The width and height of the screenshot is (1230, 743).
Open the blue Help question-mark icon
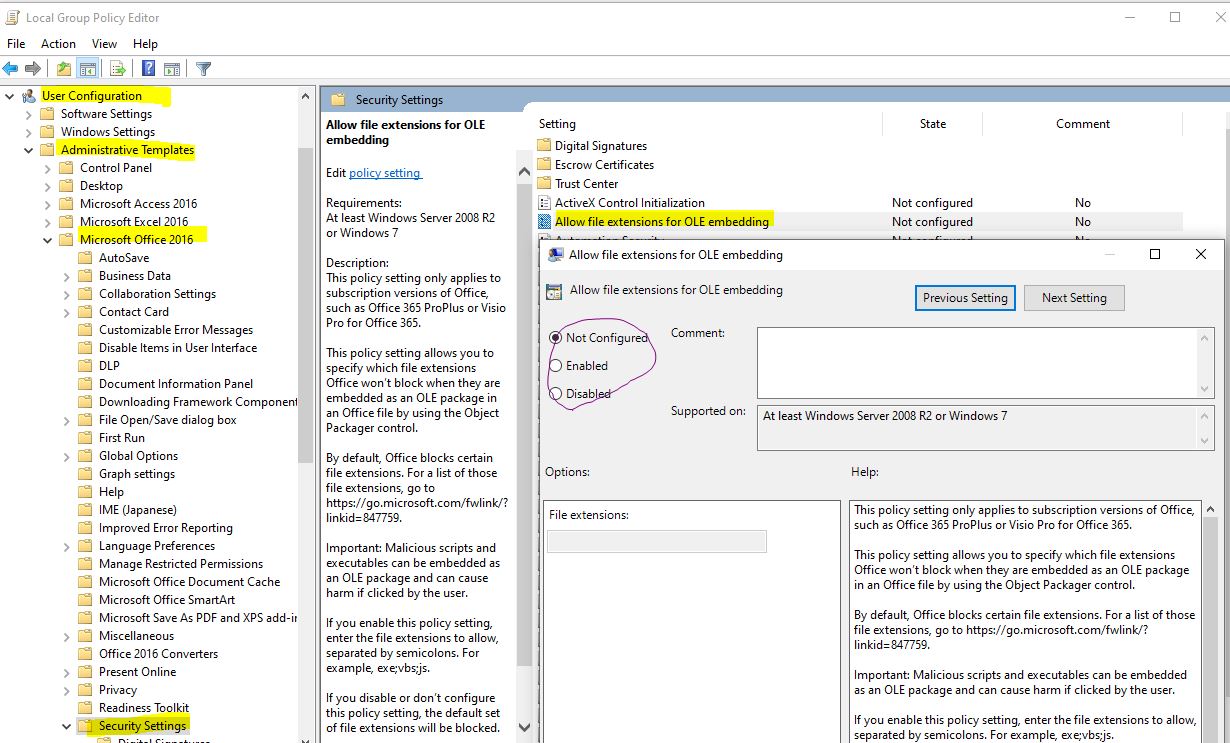click(148, 69)
